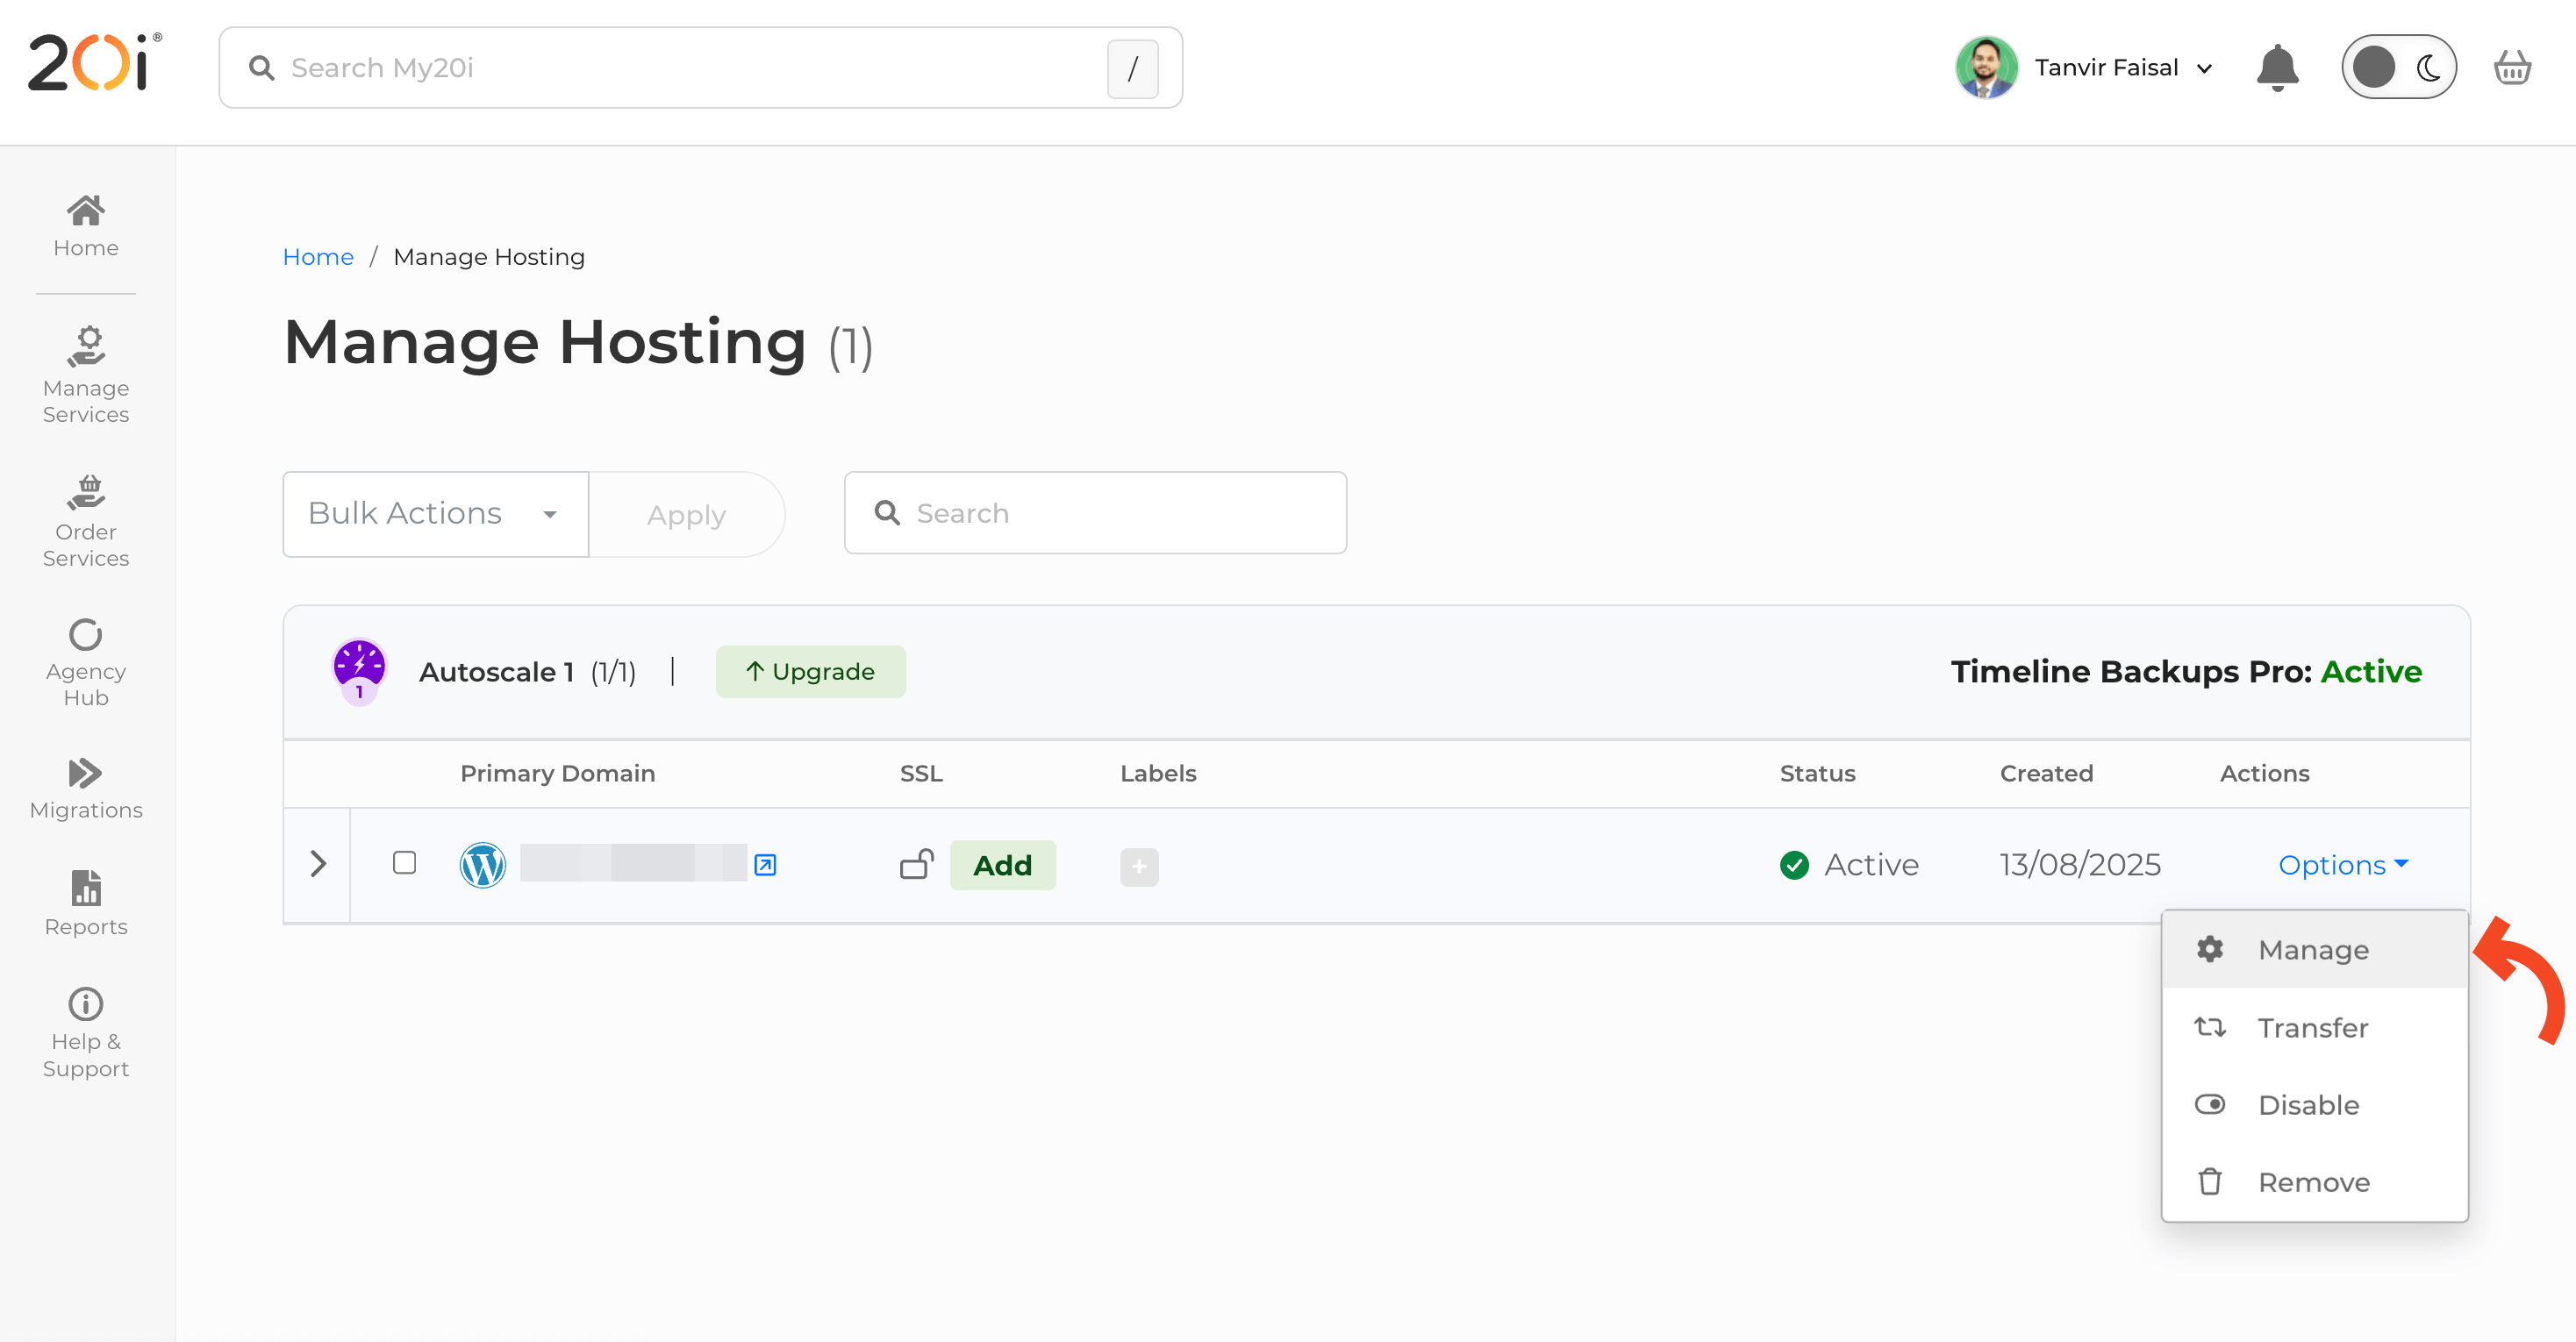Click the blurred primary domain name
2576x1342 pixels.
coord(633,862)
